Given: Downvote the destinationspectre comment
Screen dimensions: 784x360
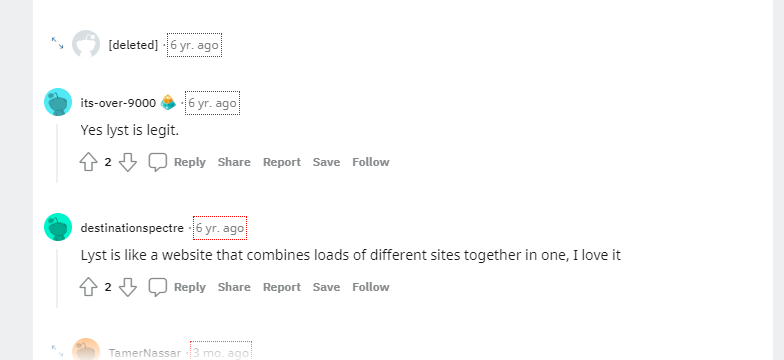Looking at the screenshot, I should pos(128,287).
